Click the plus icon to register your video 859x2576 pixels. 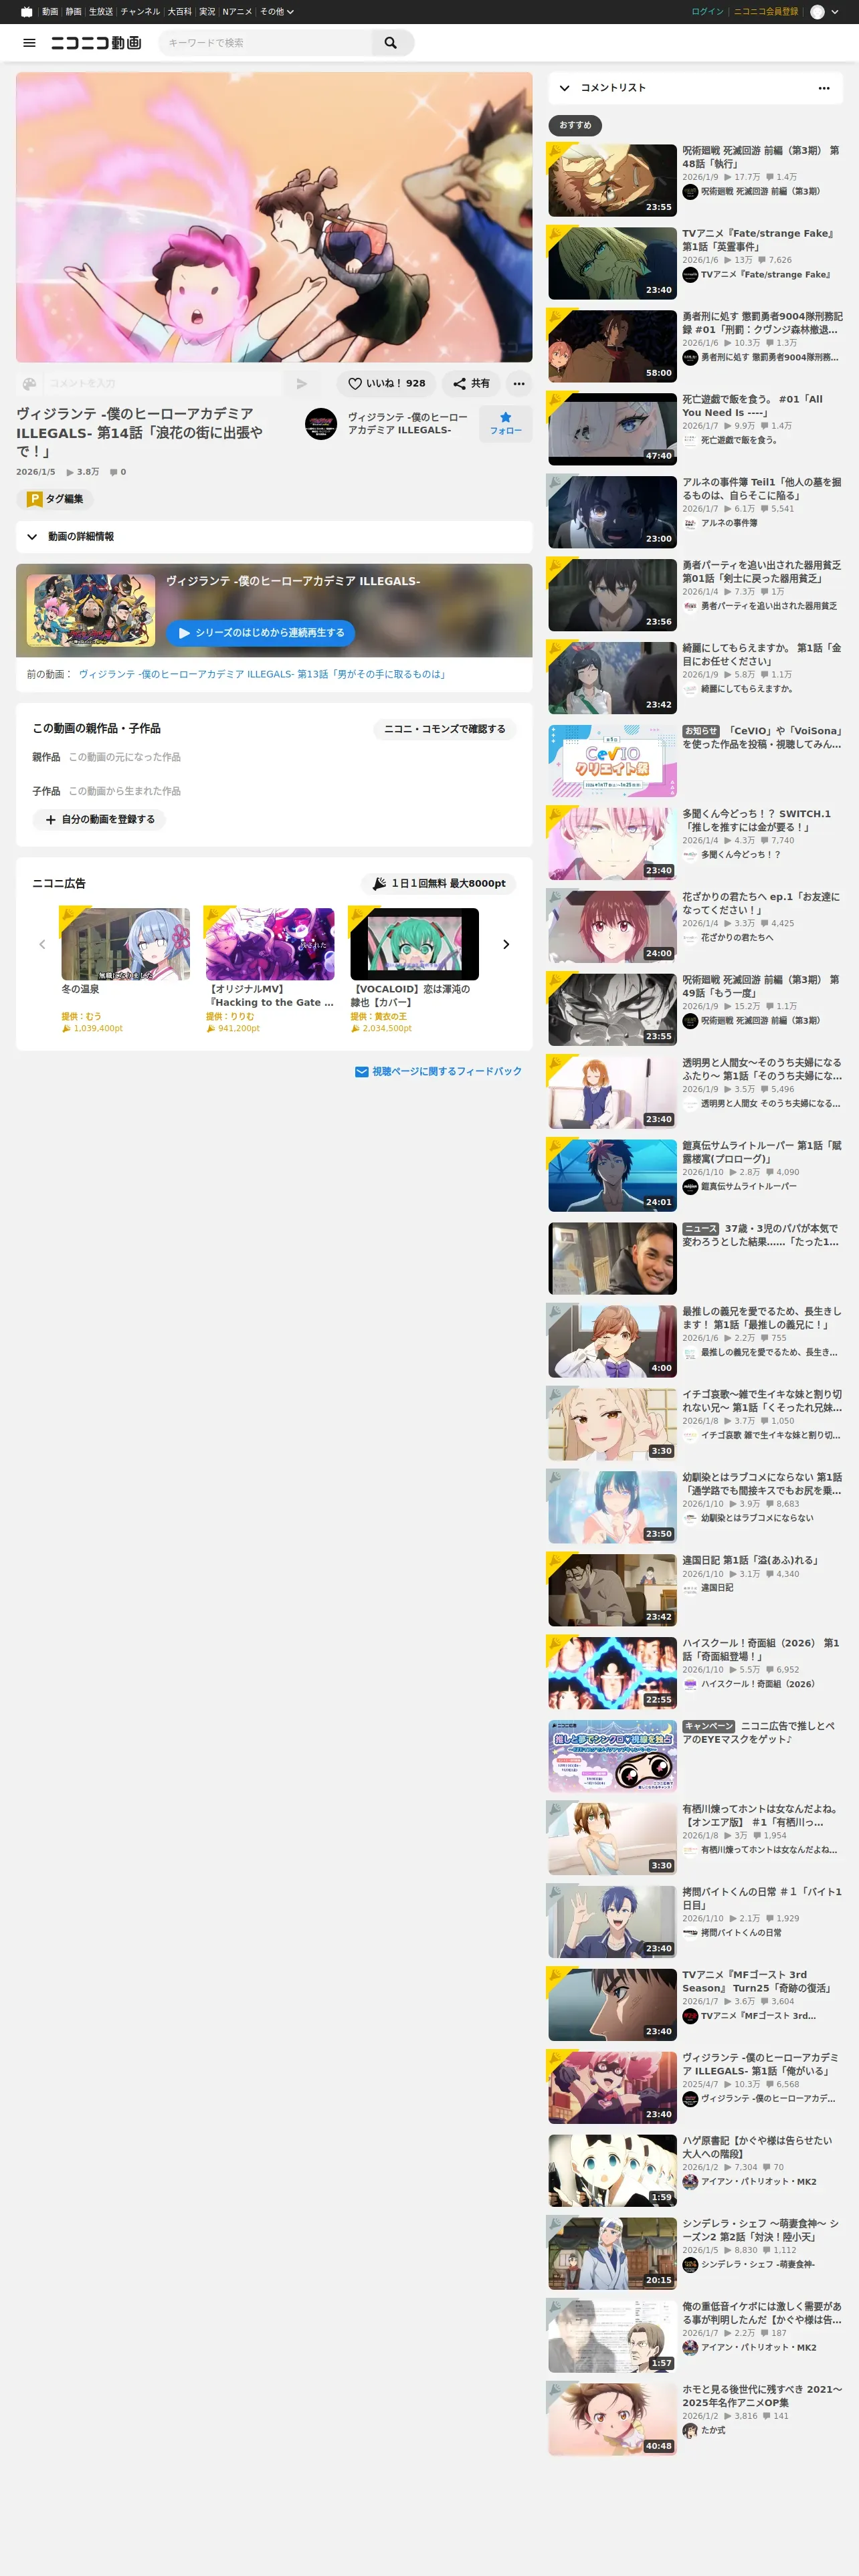point(51,819)
